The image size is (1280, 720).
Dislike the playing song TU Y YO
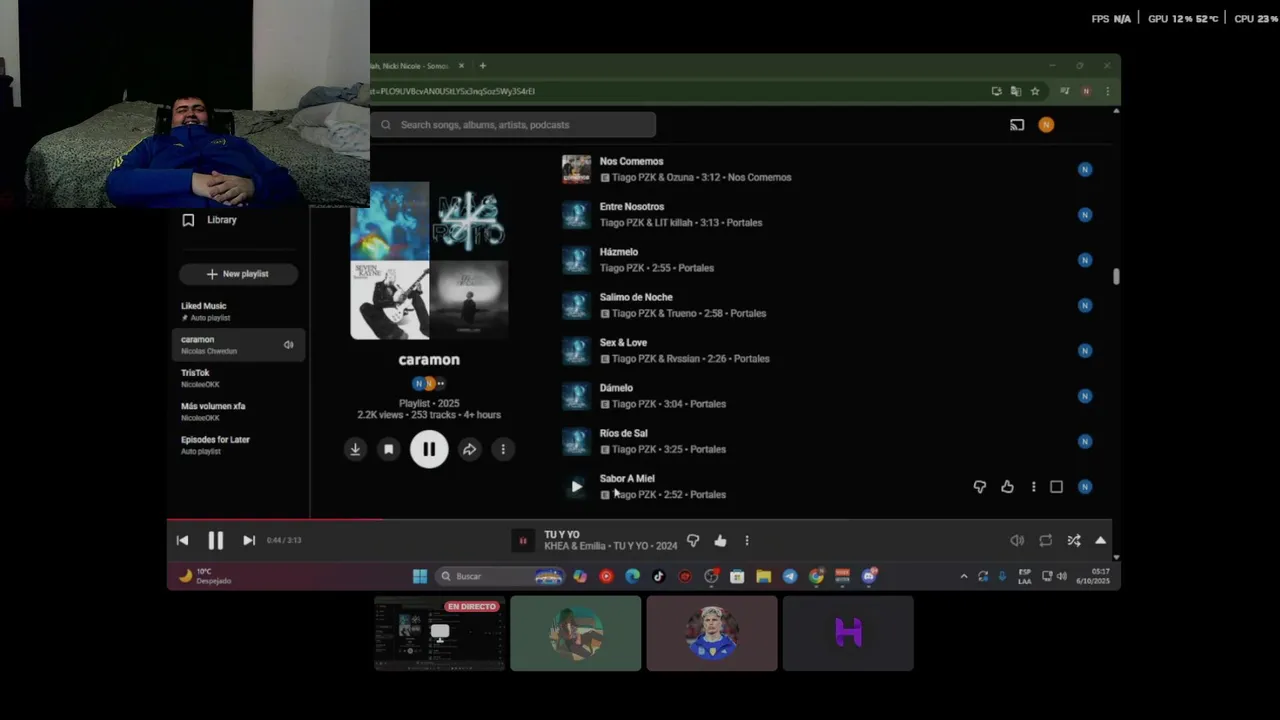pyautogui.click(x=693, y=540)
